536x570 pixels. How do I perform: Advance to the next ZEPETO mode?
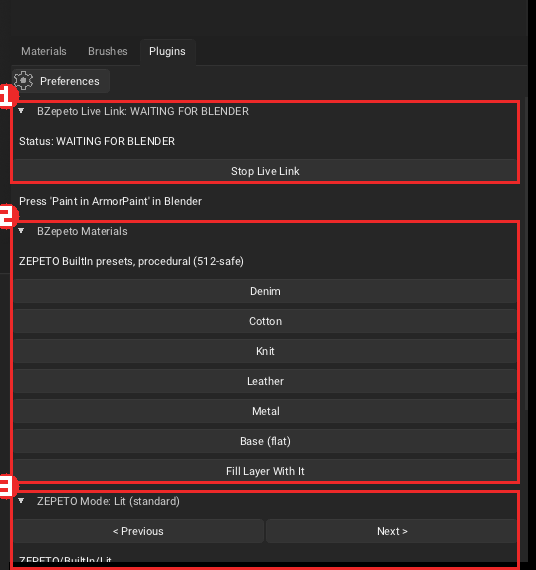click(x=391, y=531)
